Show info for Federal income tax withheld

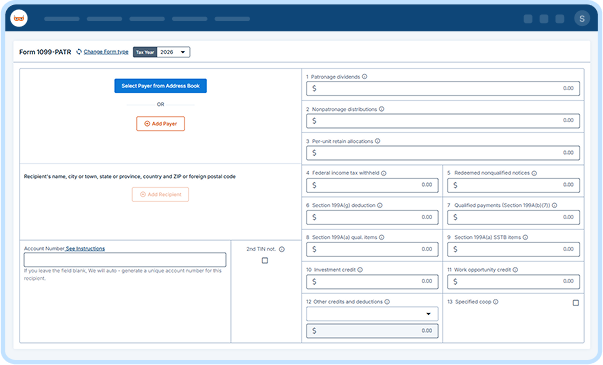coord(383,173)
